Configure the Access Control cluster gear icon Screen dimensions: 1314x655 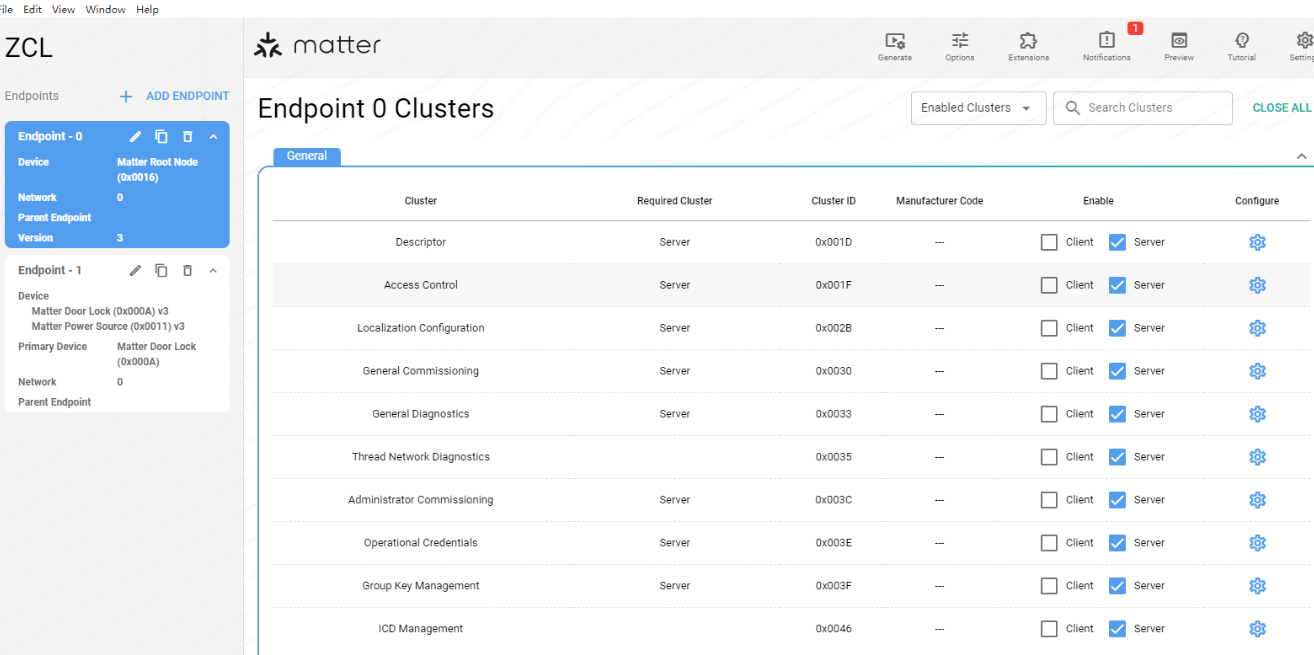(1257, 285)
